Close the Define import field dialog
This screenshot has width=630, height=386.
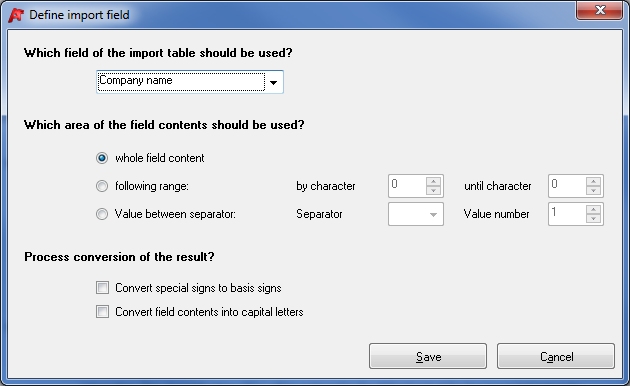click(599, 10)
